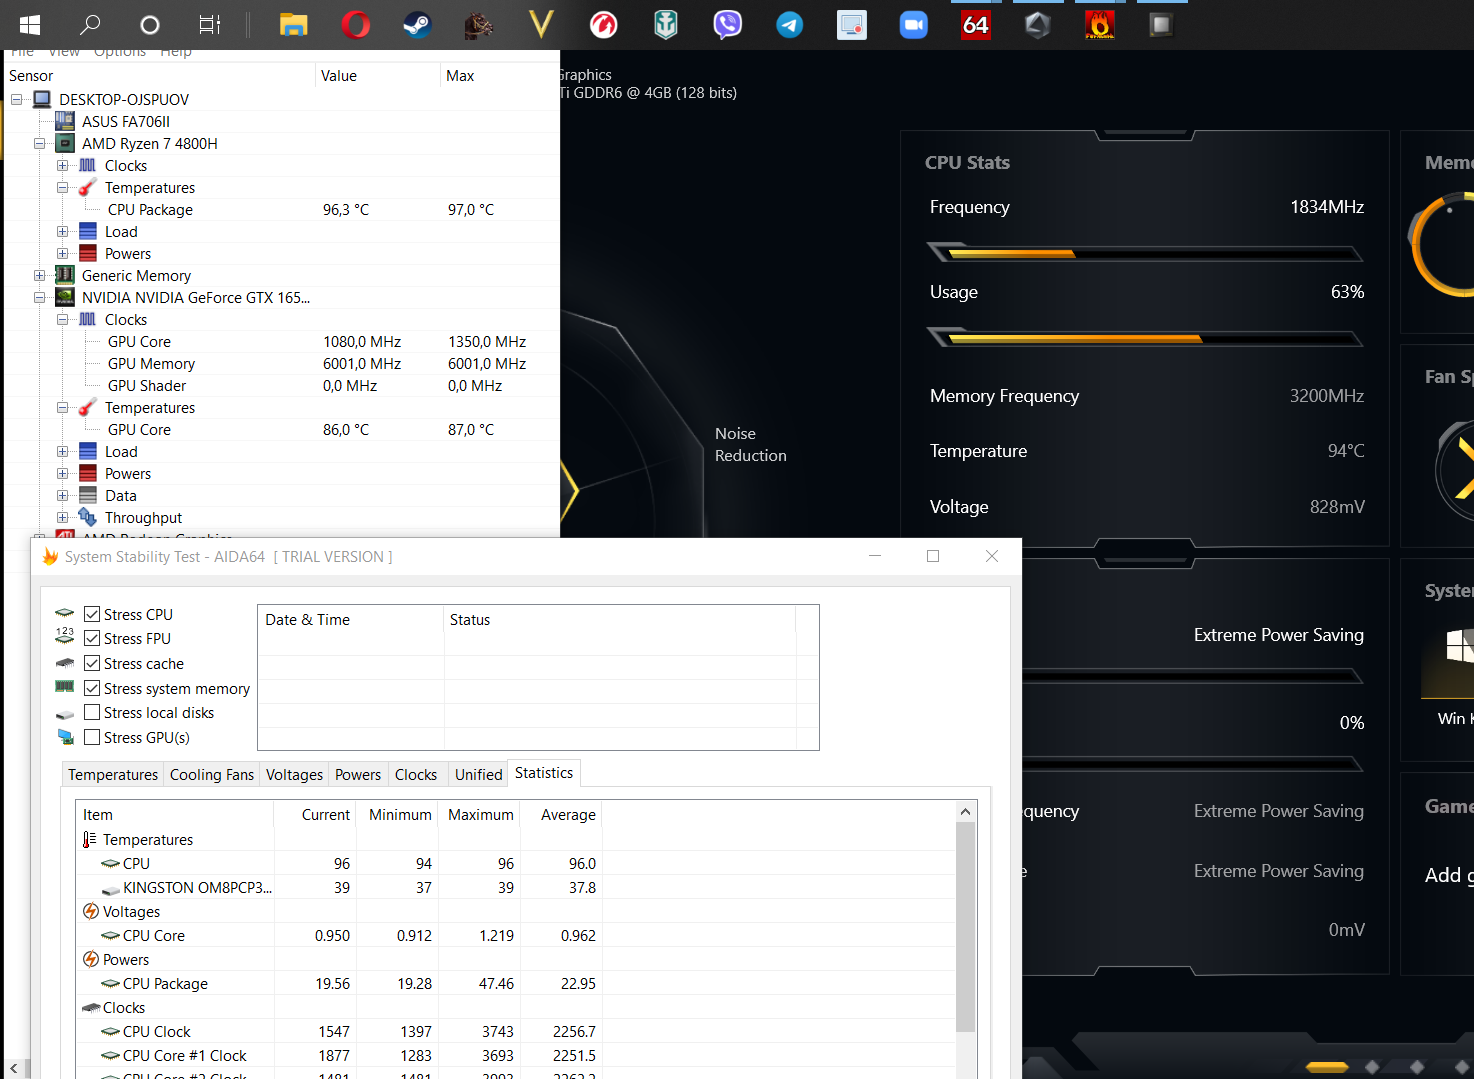Viewport: 1474px width, 1079px height.
Task: Select the Voltages tab
Action: point(294,774)
